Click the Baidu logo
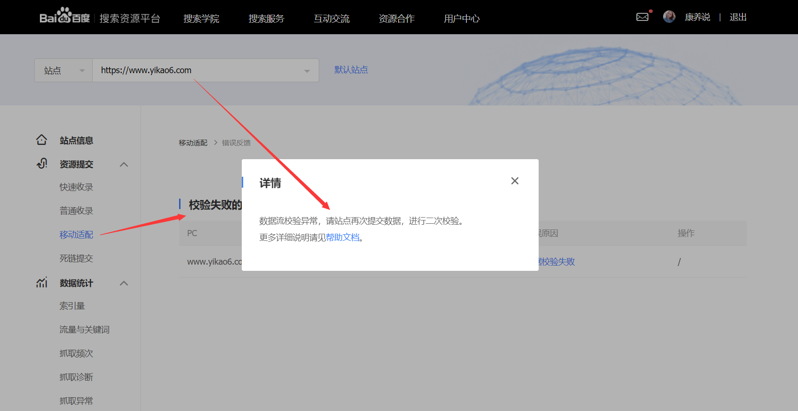 [66, 17]
